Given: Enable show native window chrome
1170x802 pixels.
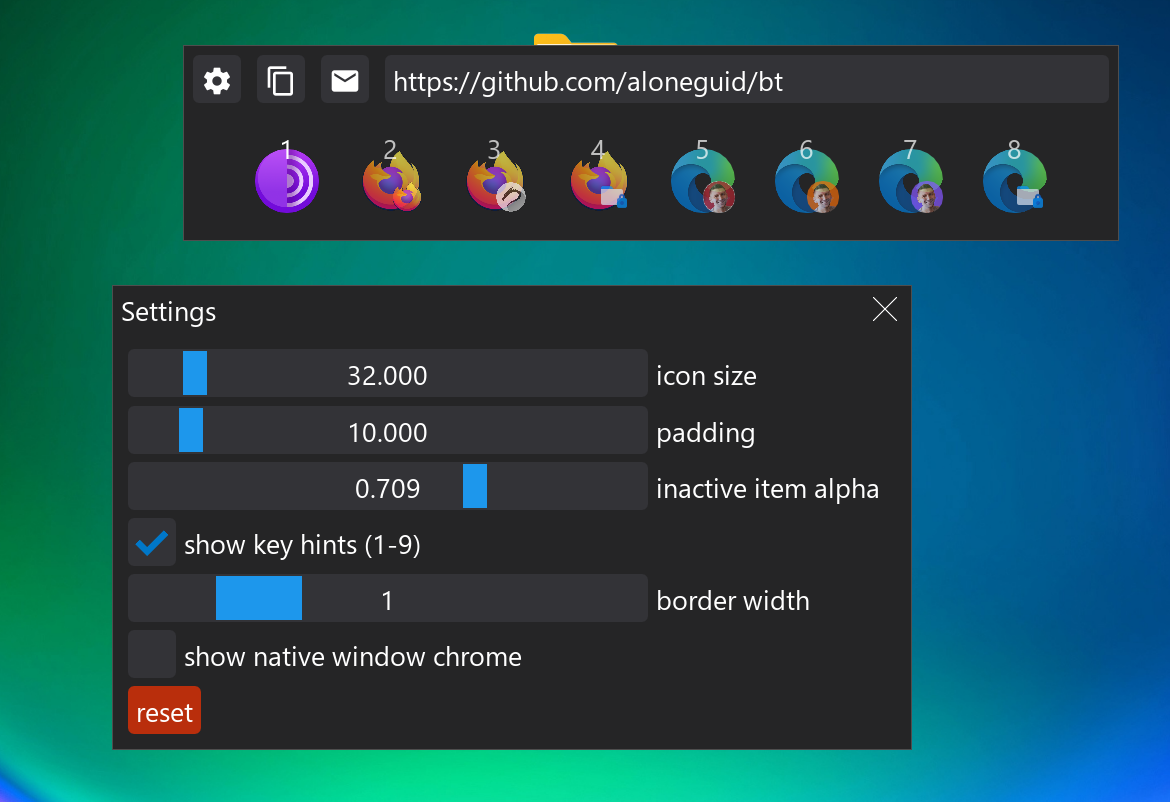Looking at the screenshot, I should 152,655.
